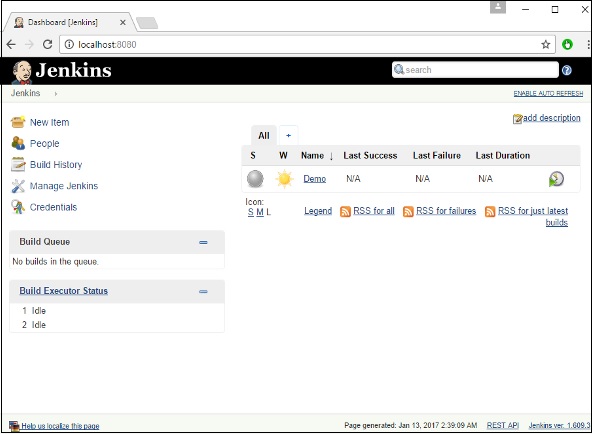The width and height of the screenshot is (592, 434).
Task: Click executor 2 Idle row
Action: pos(117,325)
